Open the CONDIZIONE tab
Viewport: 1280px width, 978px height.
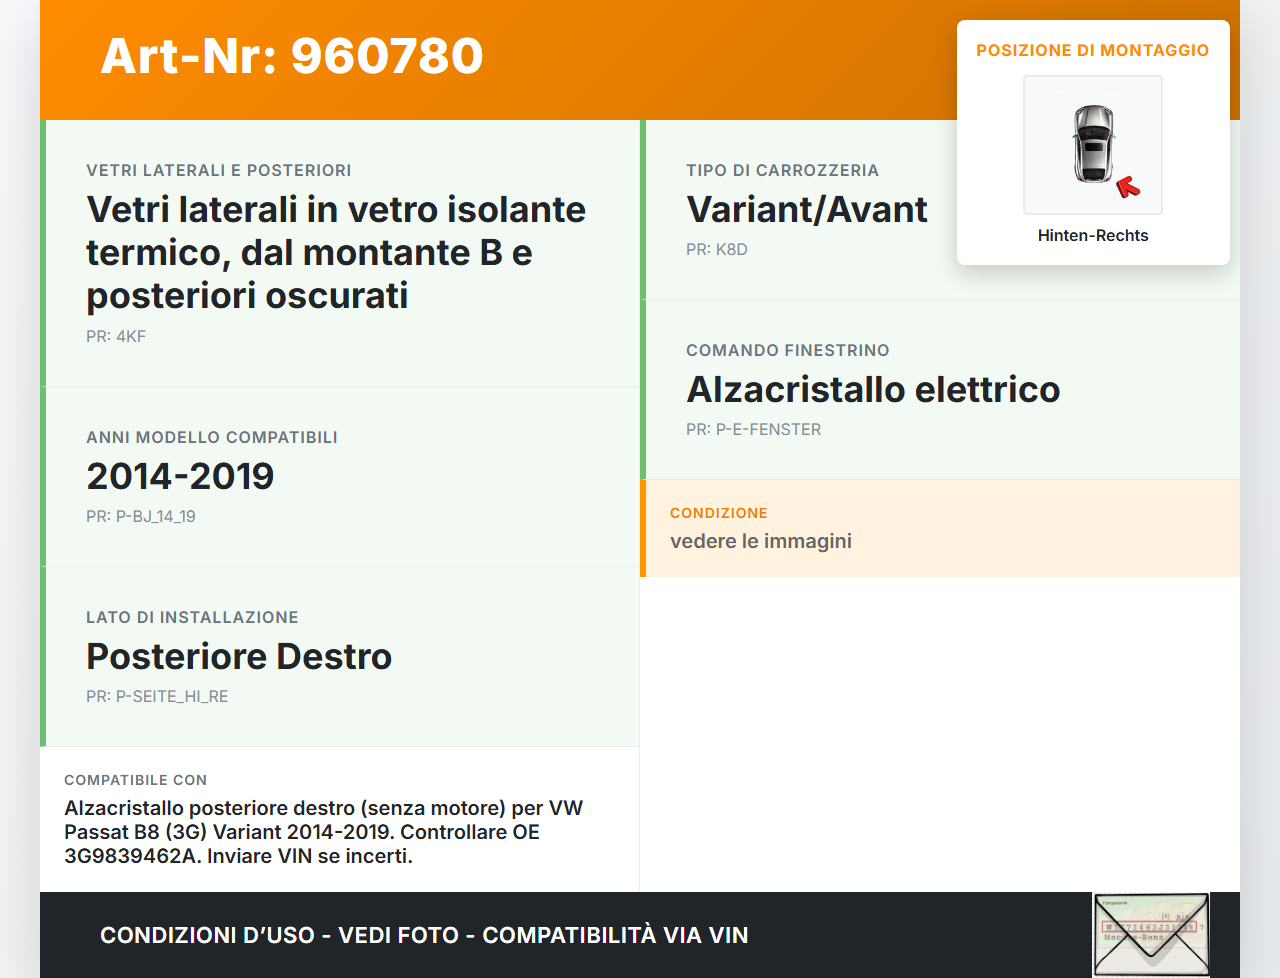point(718,513)
